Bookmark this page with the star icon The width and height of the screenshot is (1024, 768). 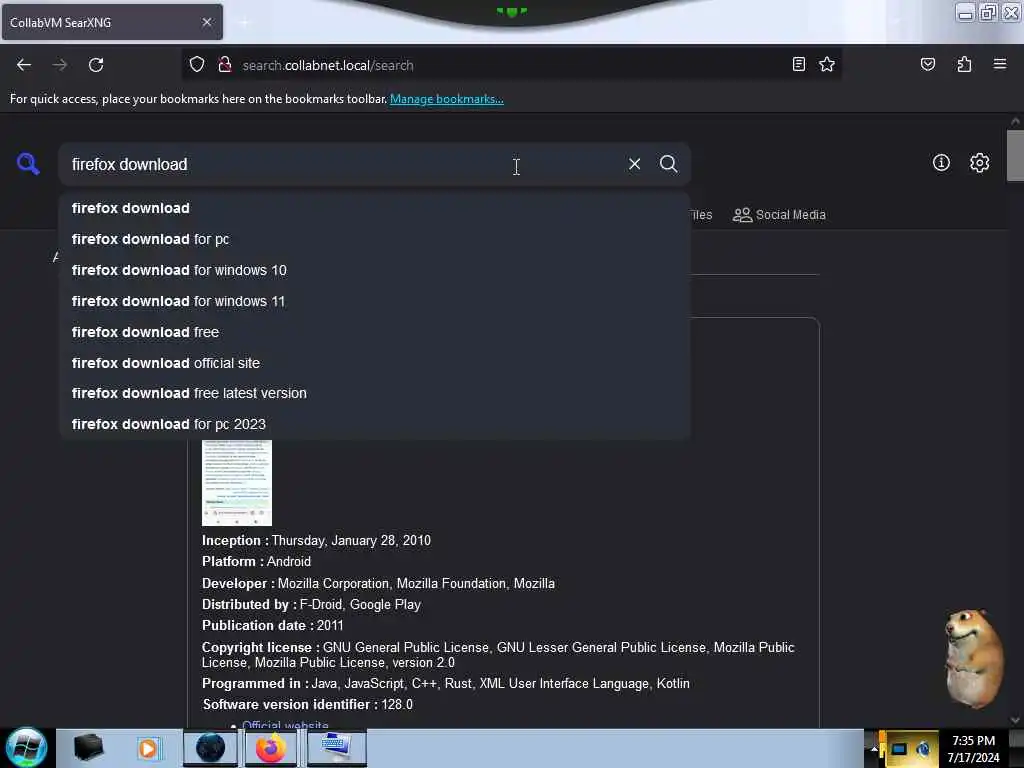827,64
